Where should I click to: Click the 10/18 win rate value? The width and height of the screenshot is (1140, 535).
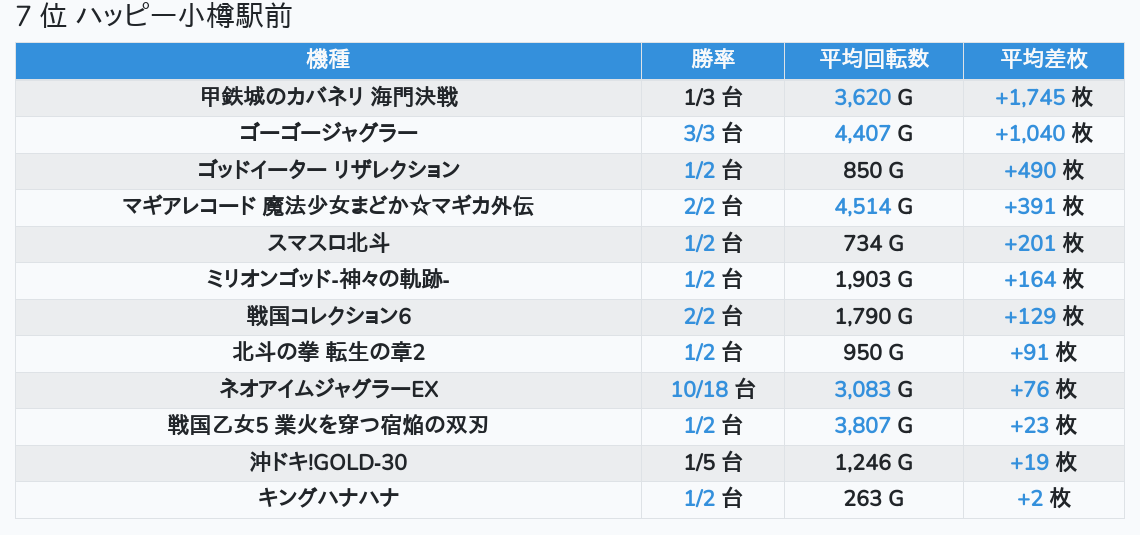tap(699, 390)
